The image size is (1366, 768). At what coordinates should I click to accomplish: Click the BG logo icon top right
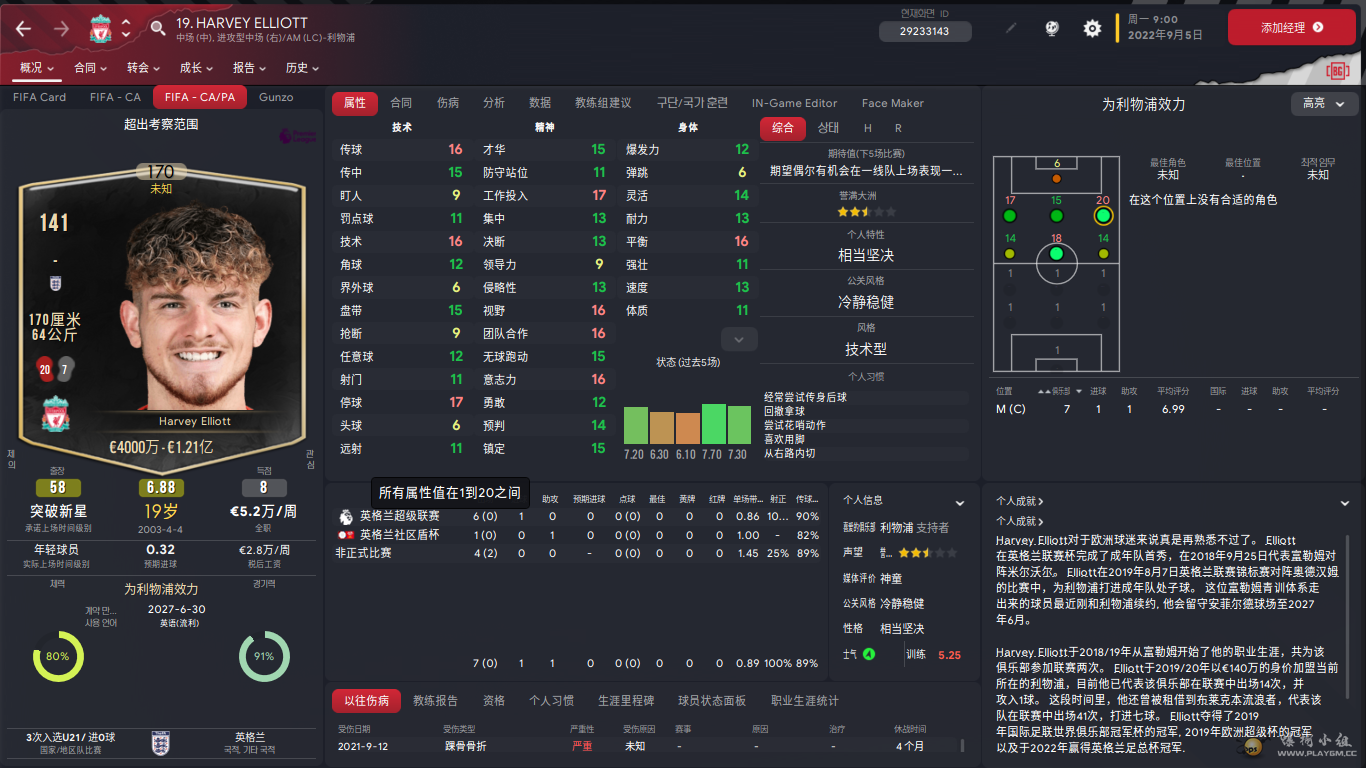coord(1337,70)
